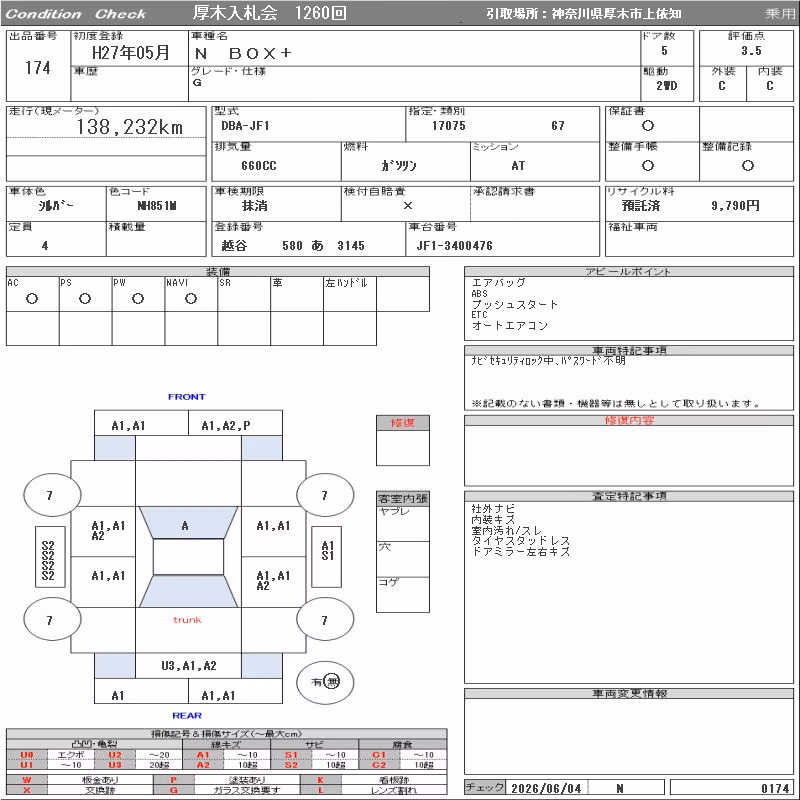Screen dimensions: 800x800
Task: Click the ヤブレ cell under 客室内張
Action: pos(403,524)
